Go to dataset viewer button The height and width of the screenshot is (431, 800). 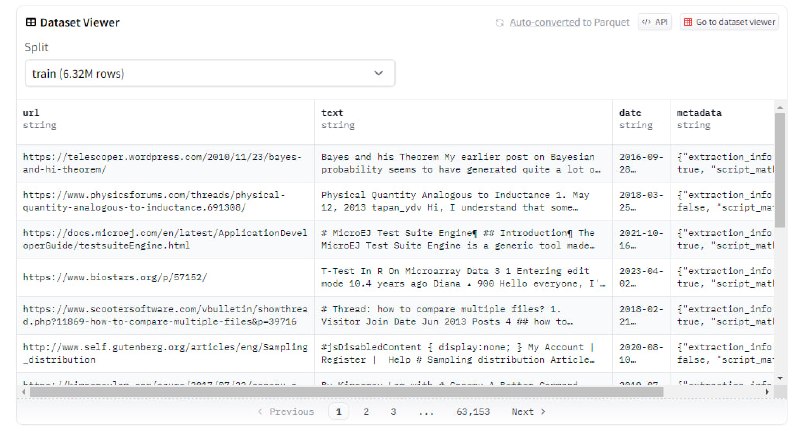[729, 22]
